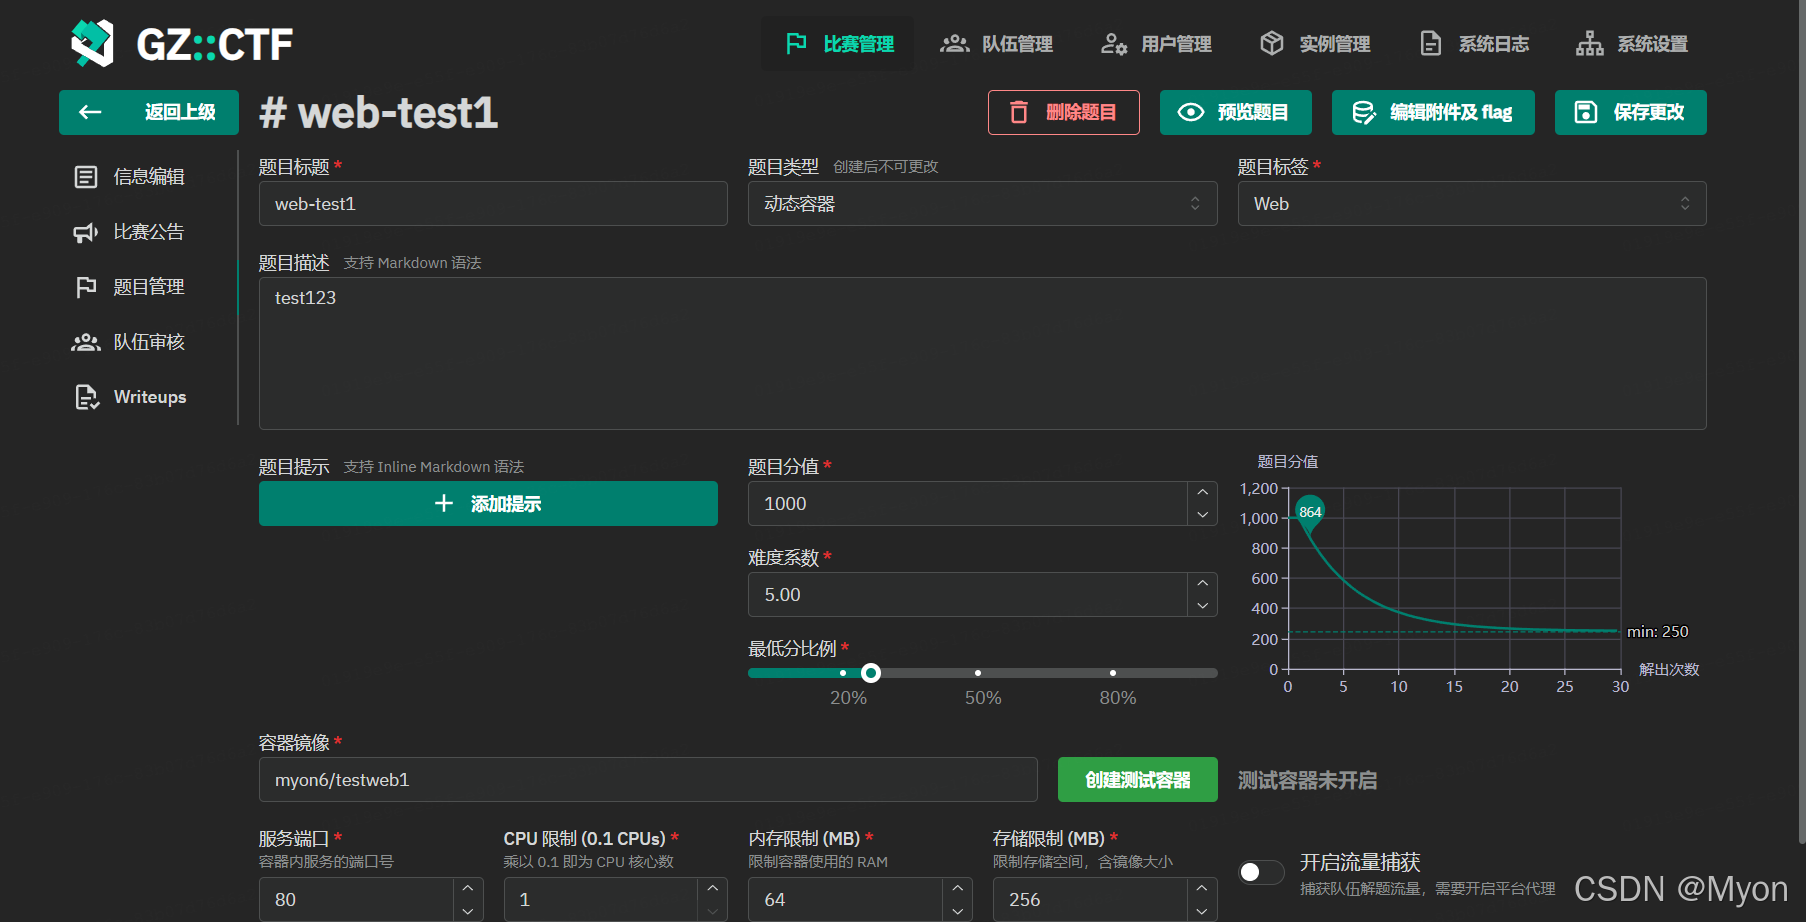Open the 用户管理 tab
Image resolution: width=1806 pixels, height=922 pixels.
pos(1156,44)
